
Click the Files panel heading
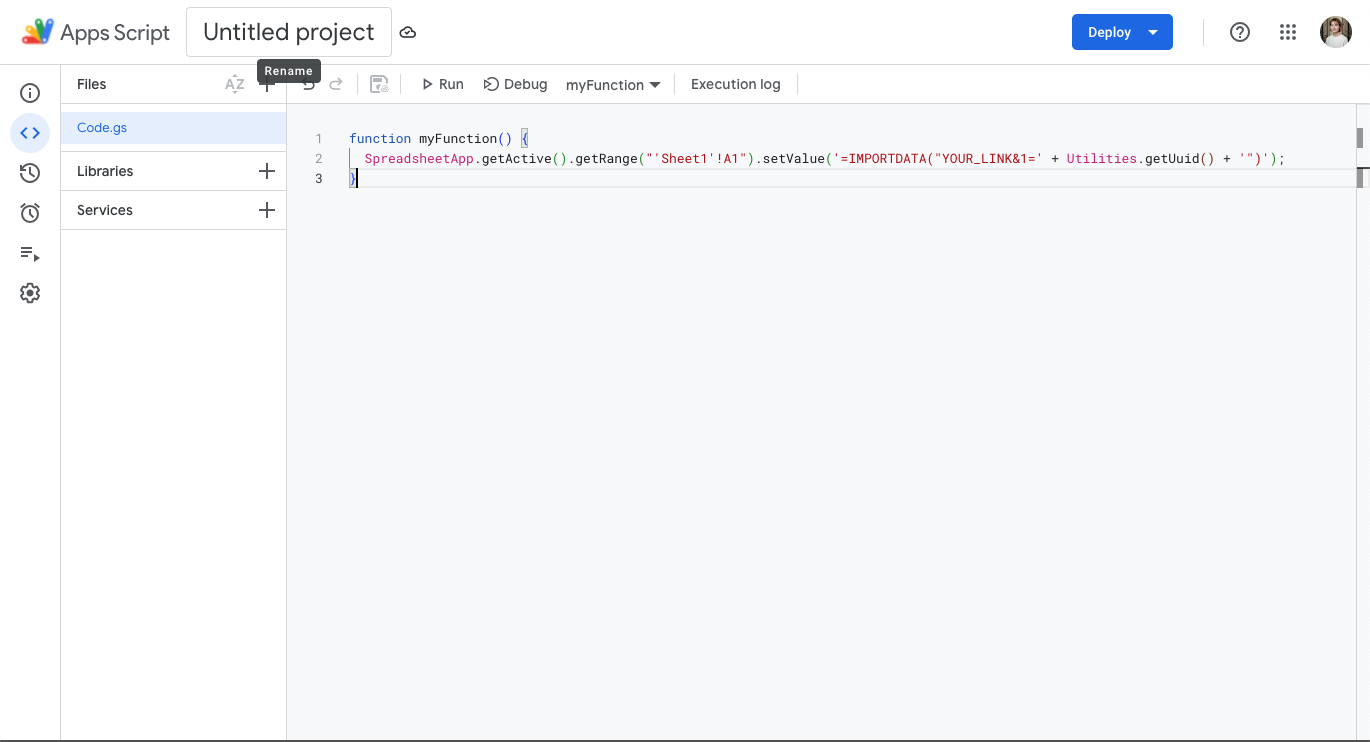click(x=91, y=84)
